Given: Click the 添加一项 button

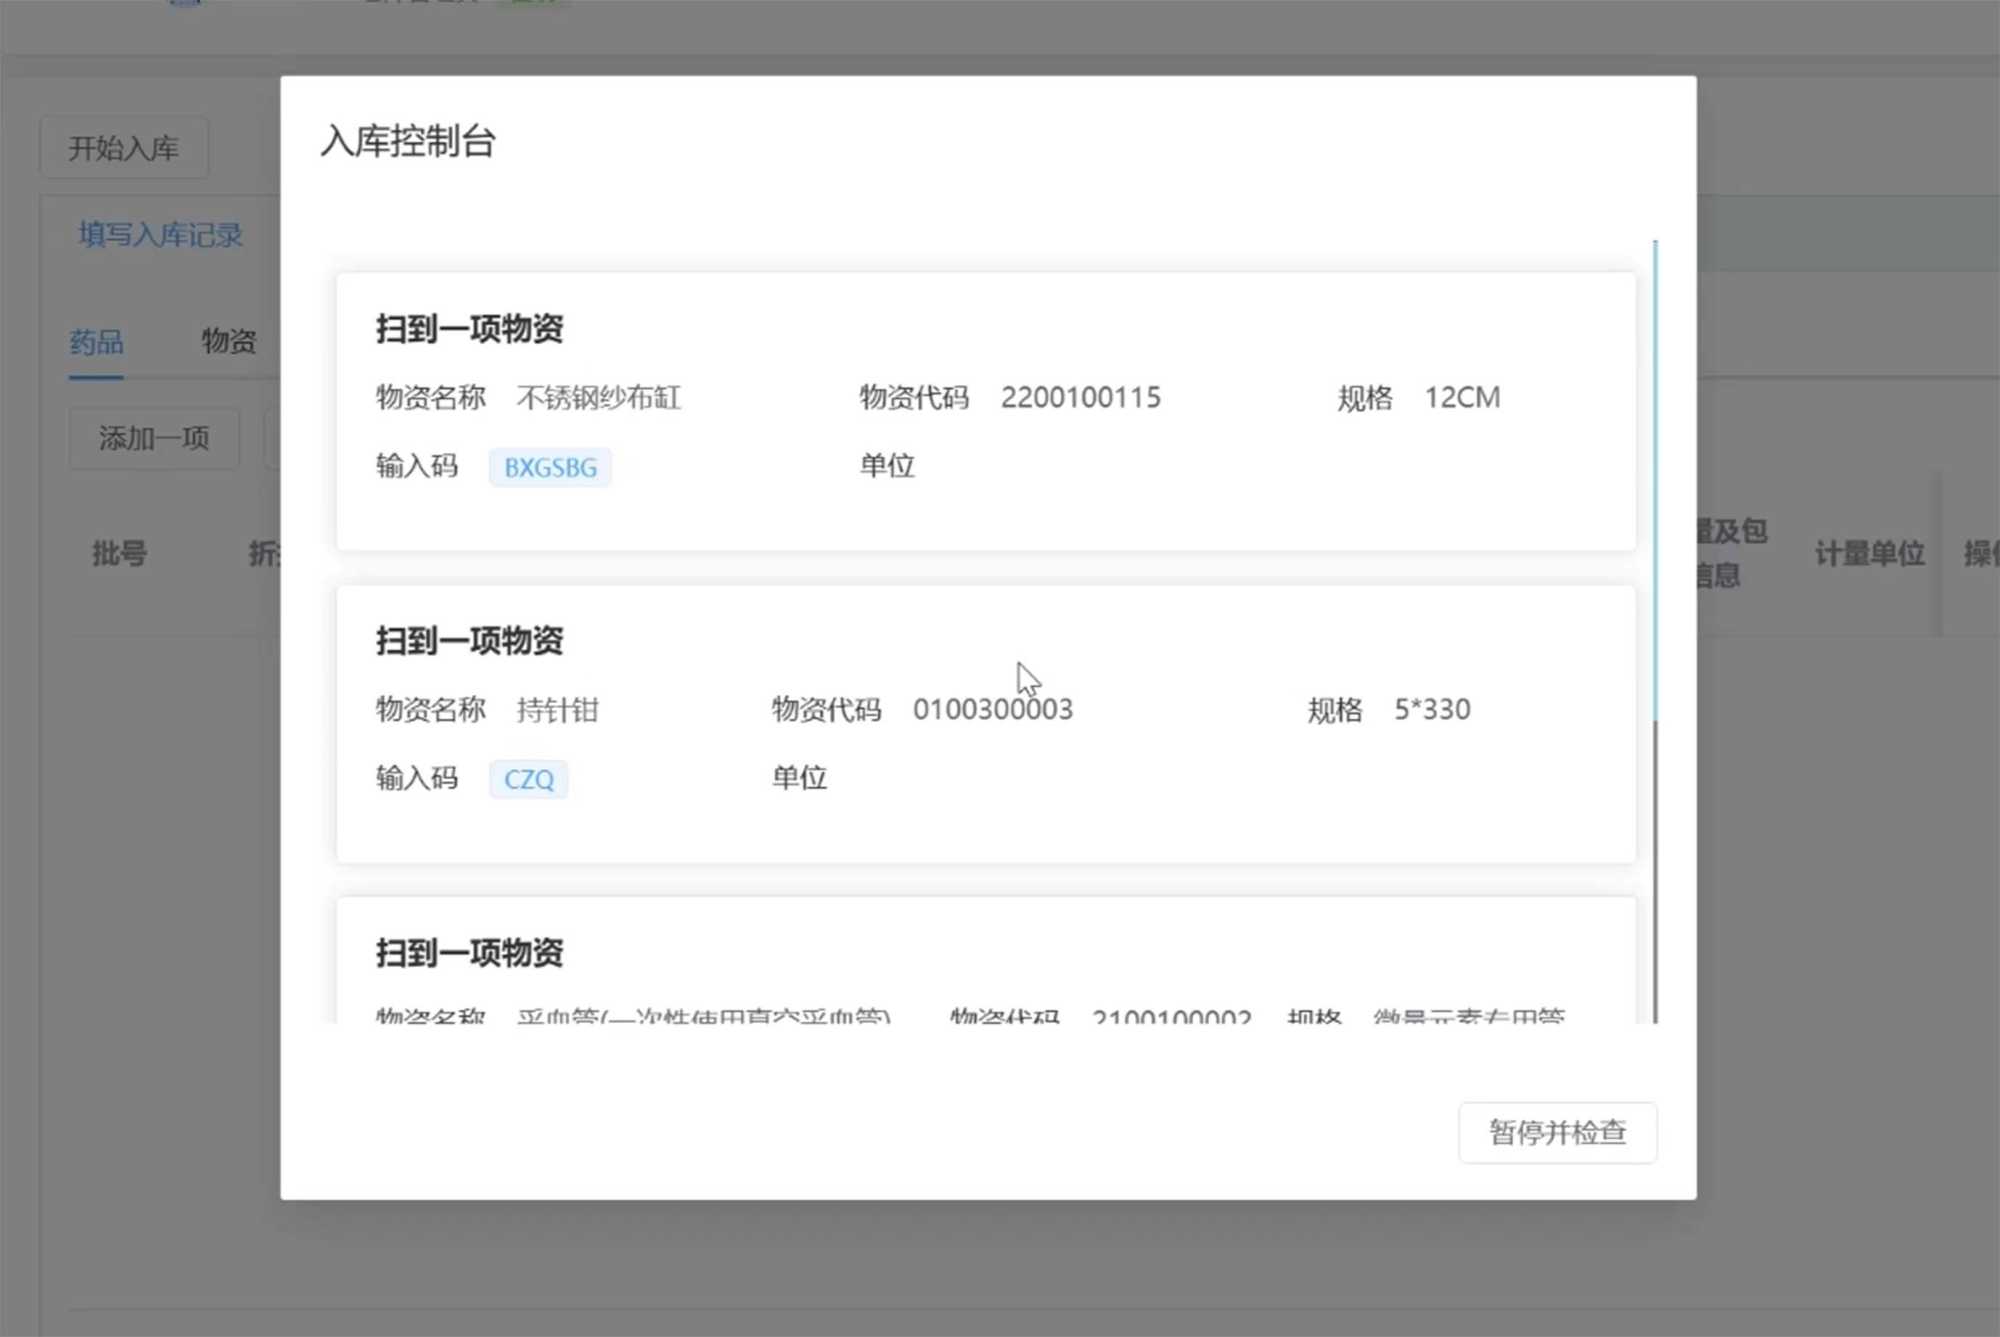Looking at the screenshot, I should tap(154, 438).
